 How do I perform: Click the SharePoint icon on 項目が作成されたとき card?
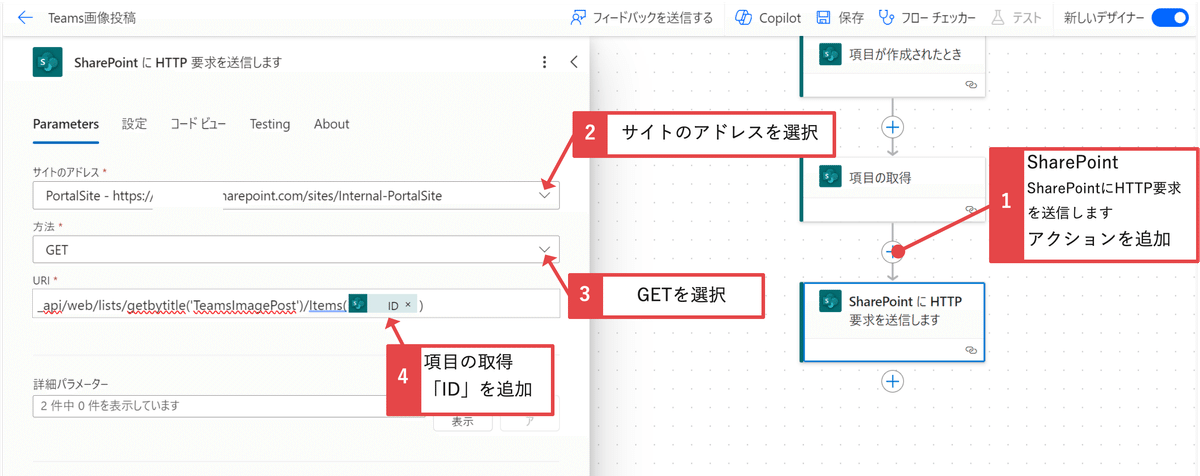pyautogui.click(x=830, y=54)
